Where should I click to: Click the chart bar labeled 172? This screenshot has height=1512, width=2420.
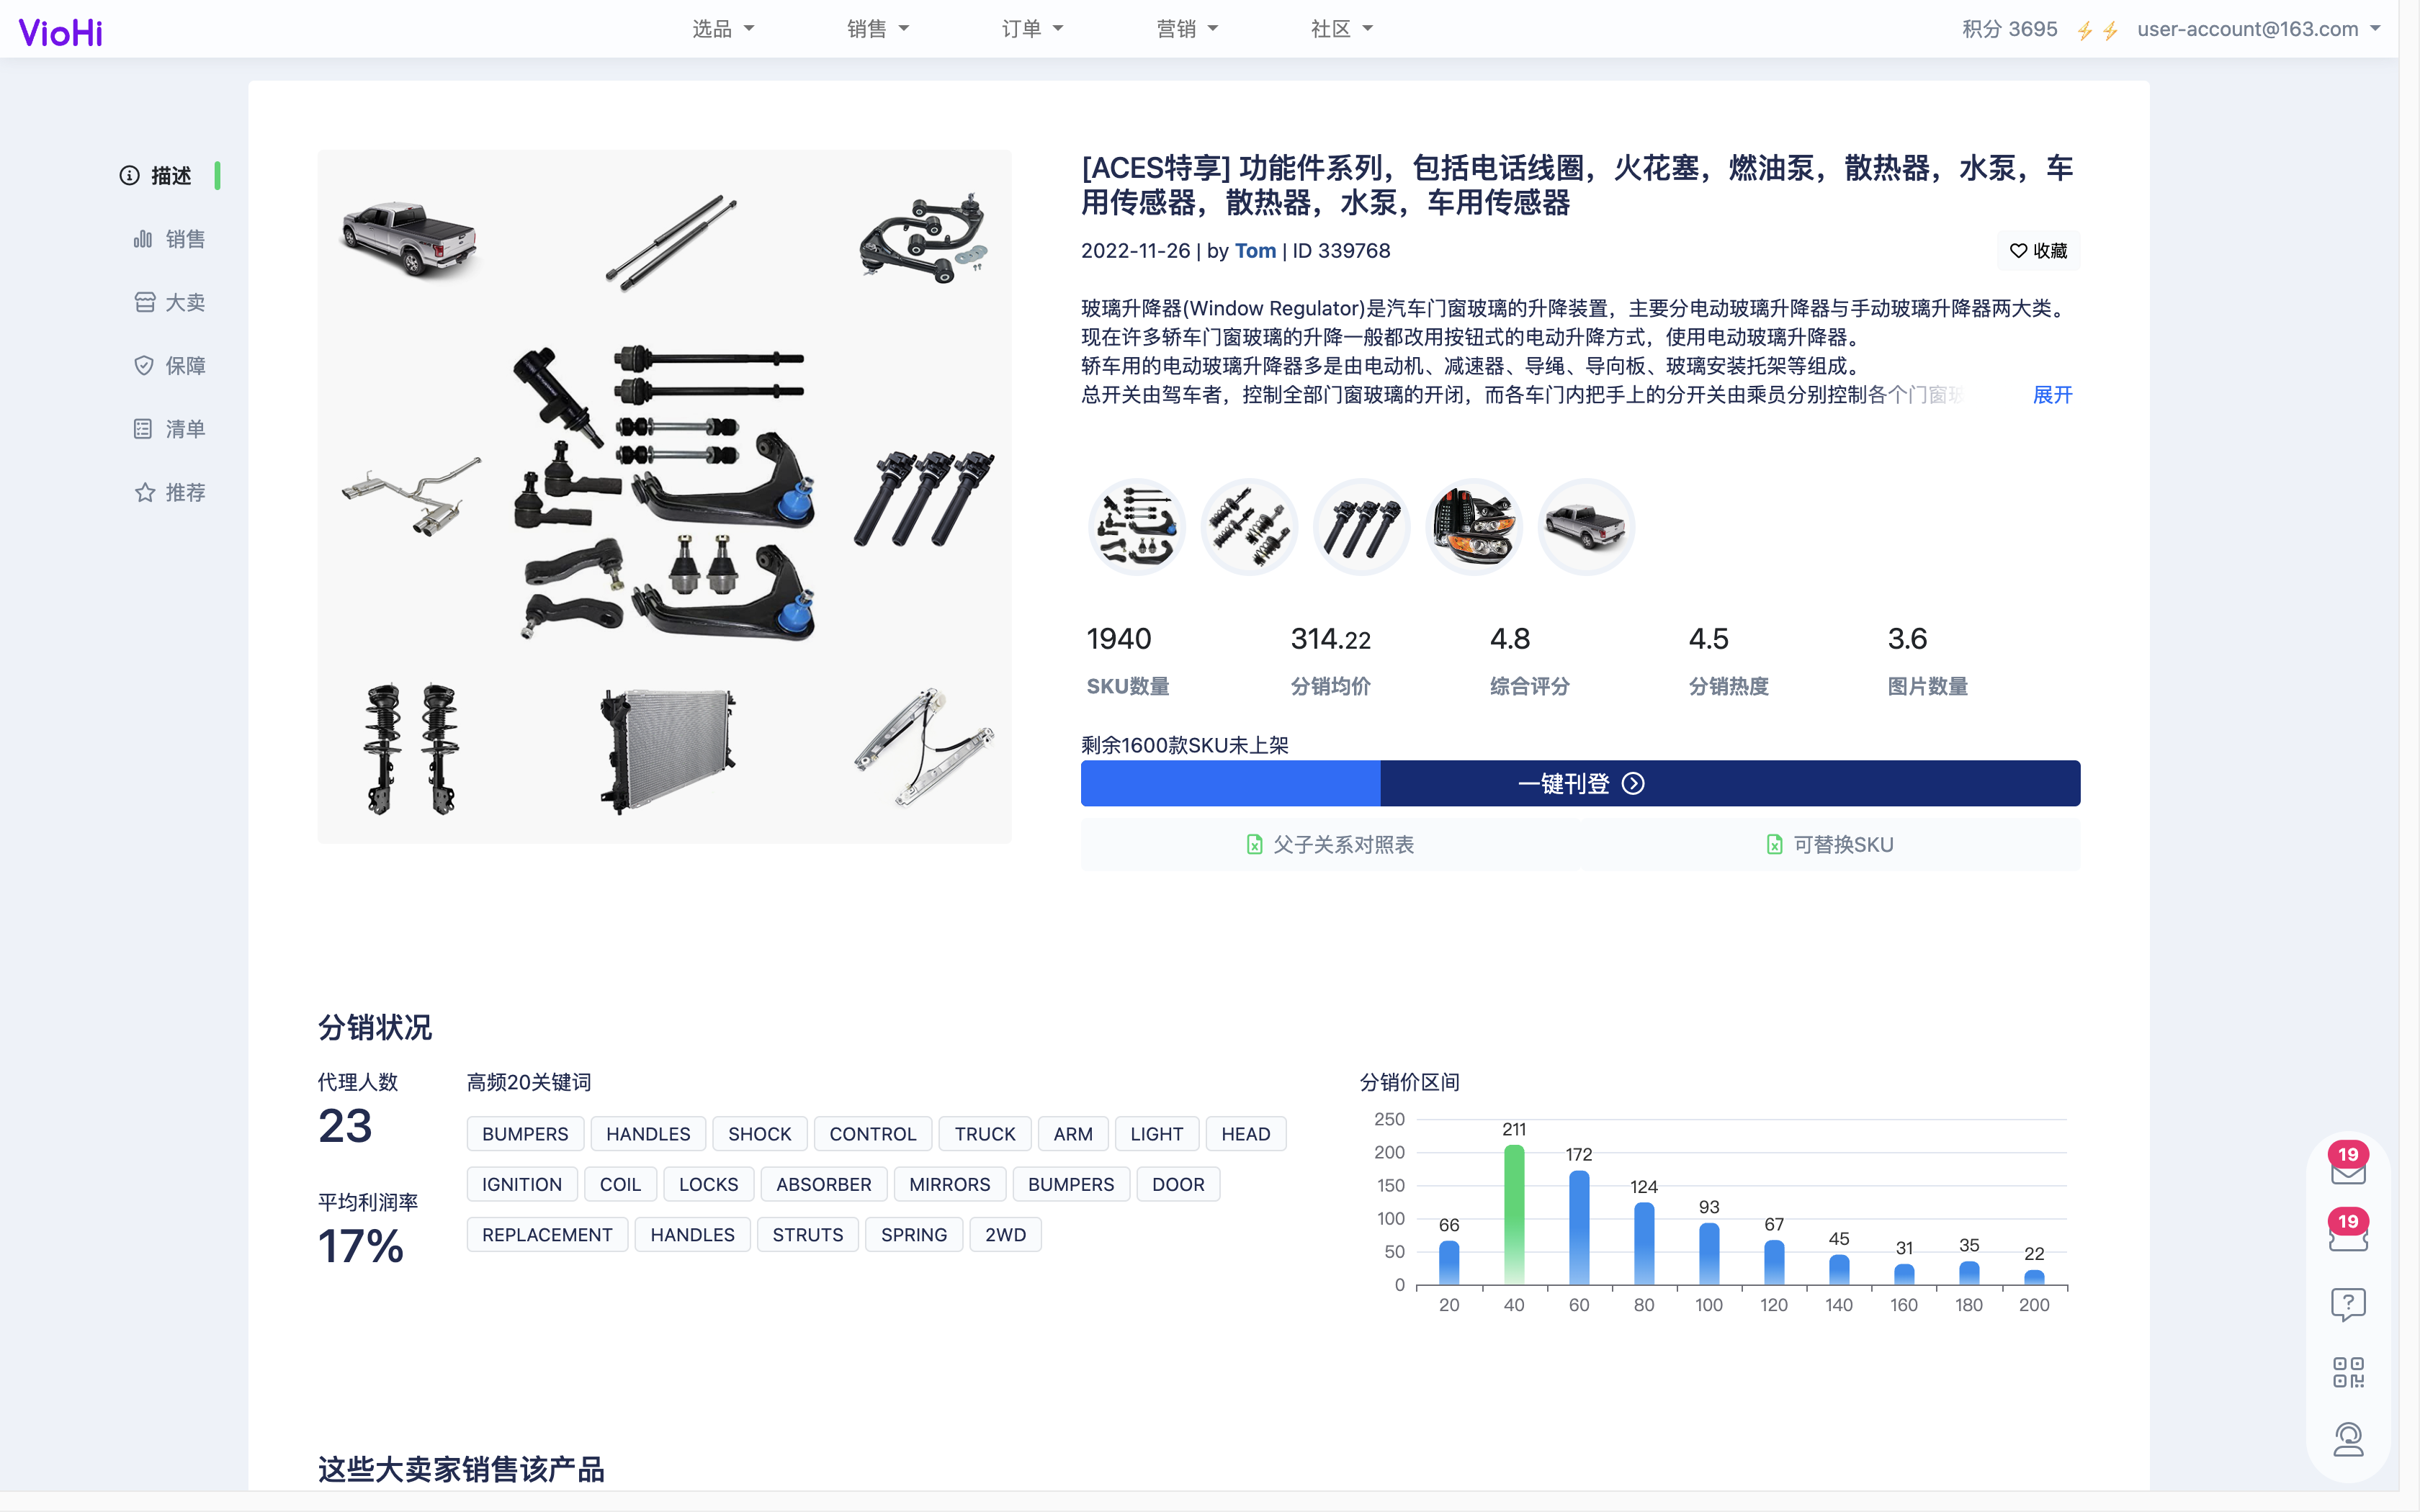click(1579, 1228)
